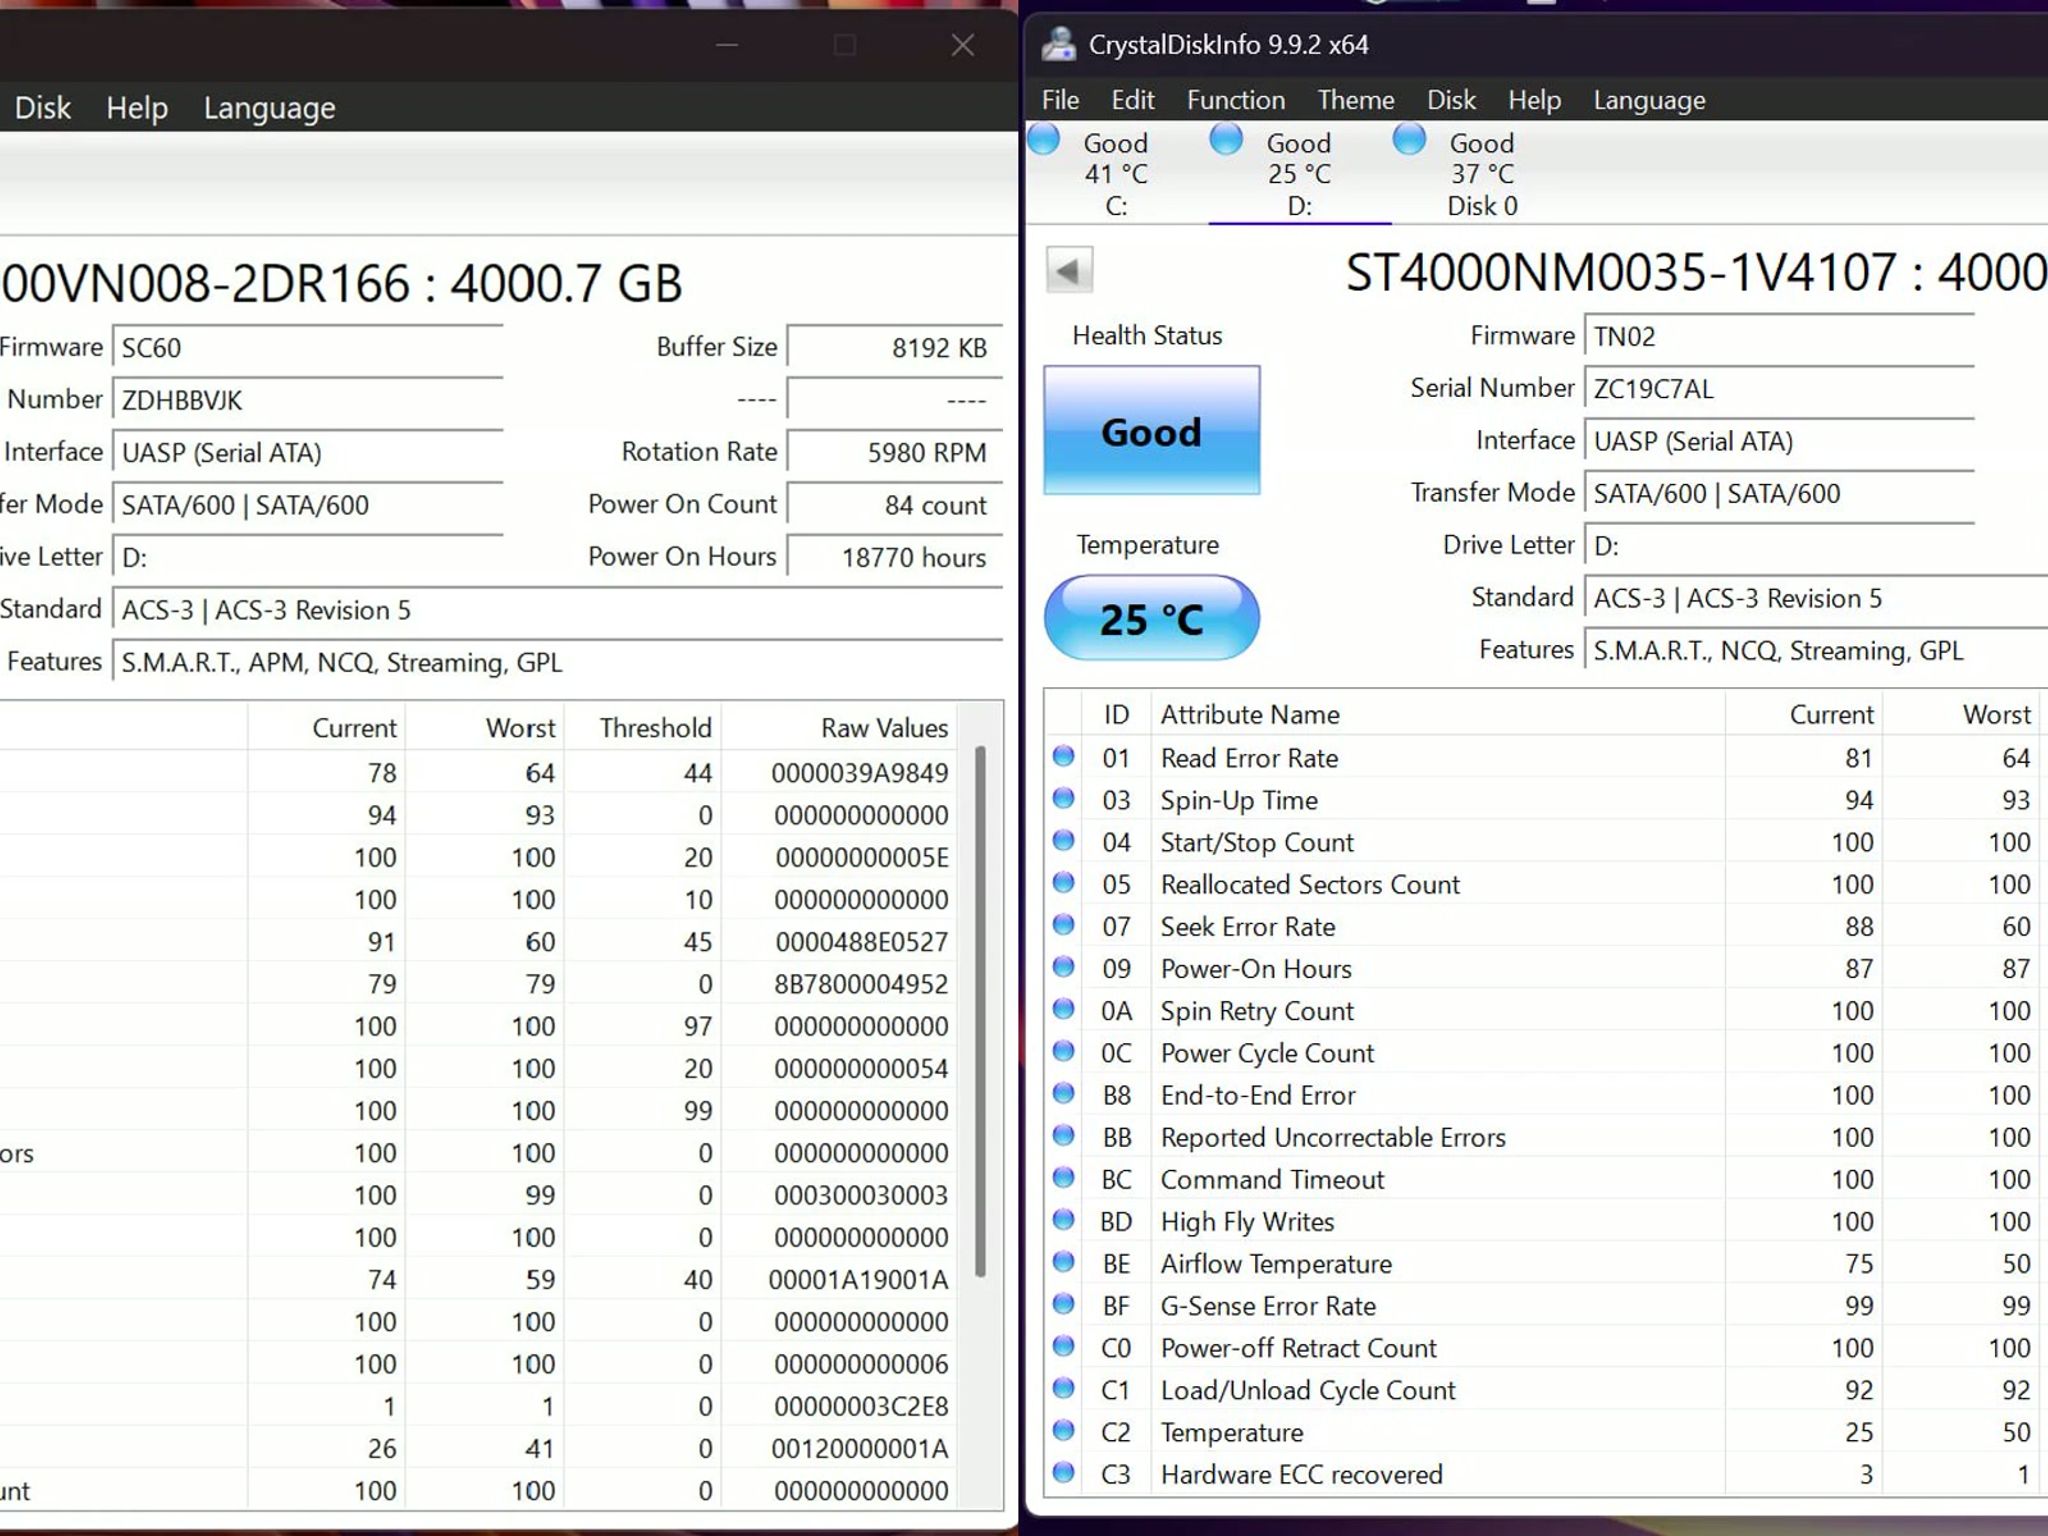2048x1536 pixels.
Task: Click the disk title ST4000NM0035-1V4107
Action: [1621, 272]
